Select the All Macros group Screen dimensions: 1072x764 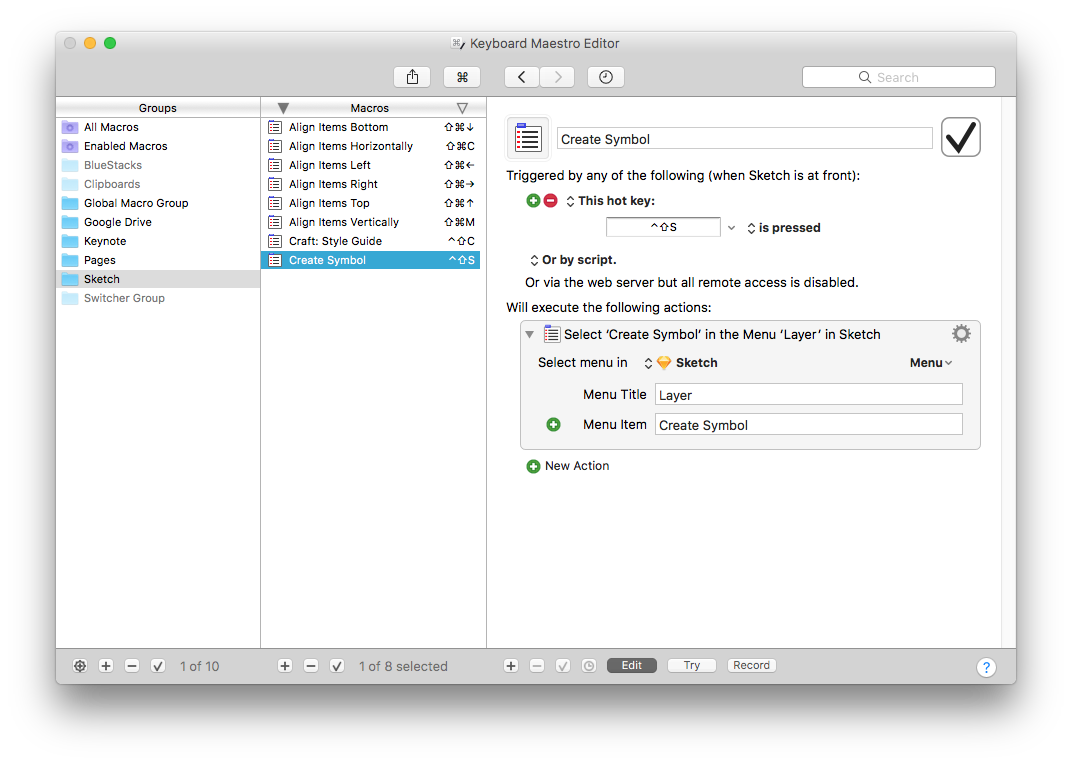(x=158, y=127)
